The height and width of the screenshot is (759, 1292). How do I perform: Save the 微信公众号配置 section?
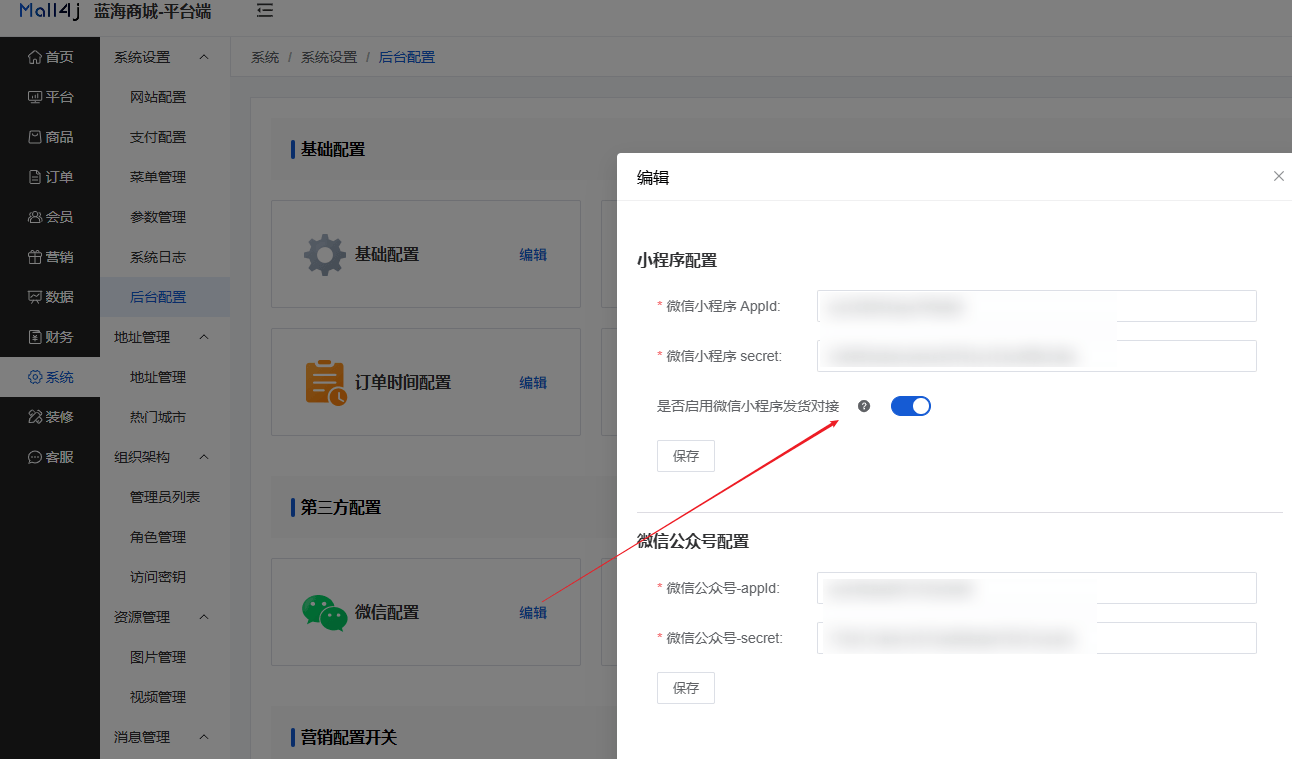tap(686, 688)
